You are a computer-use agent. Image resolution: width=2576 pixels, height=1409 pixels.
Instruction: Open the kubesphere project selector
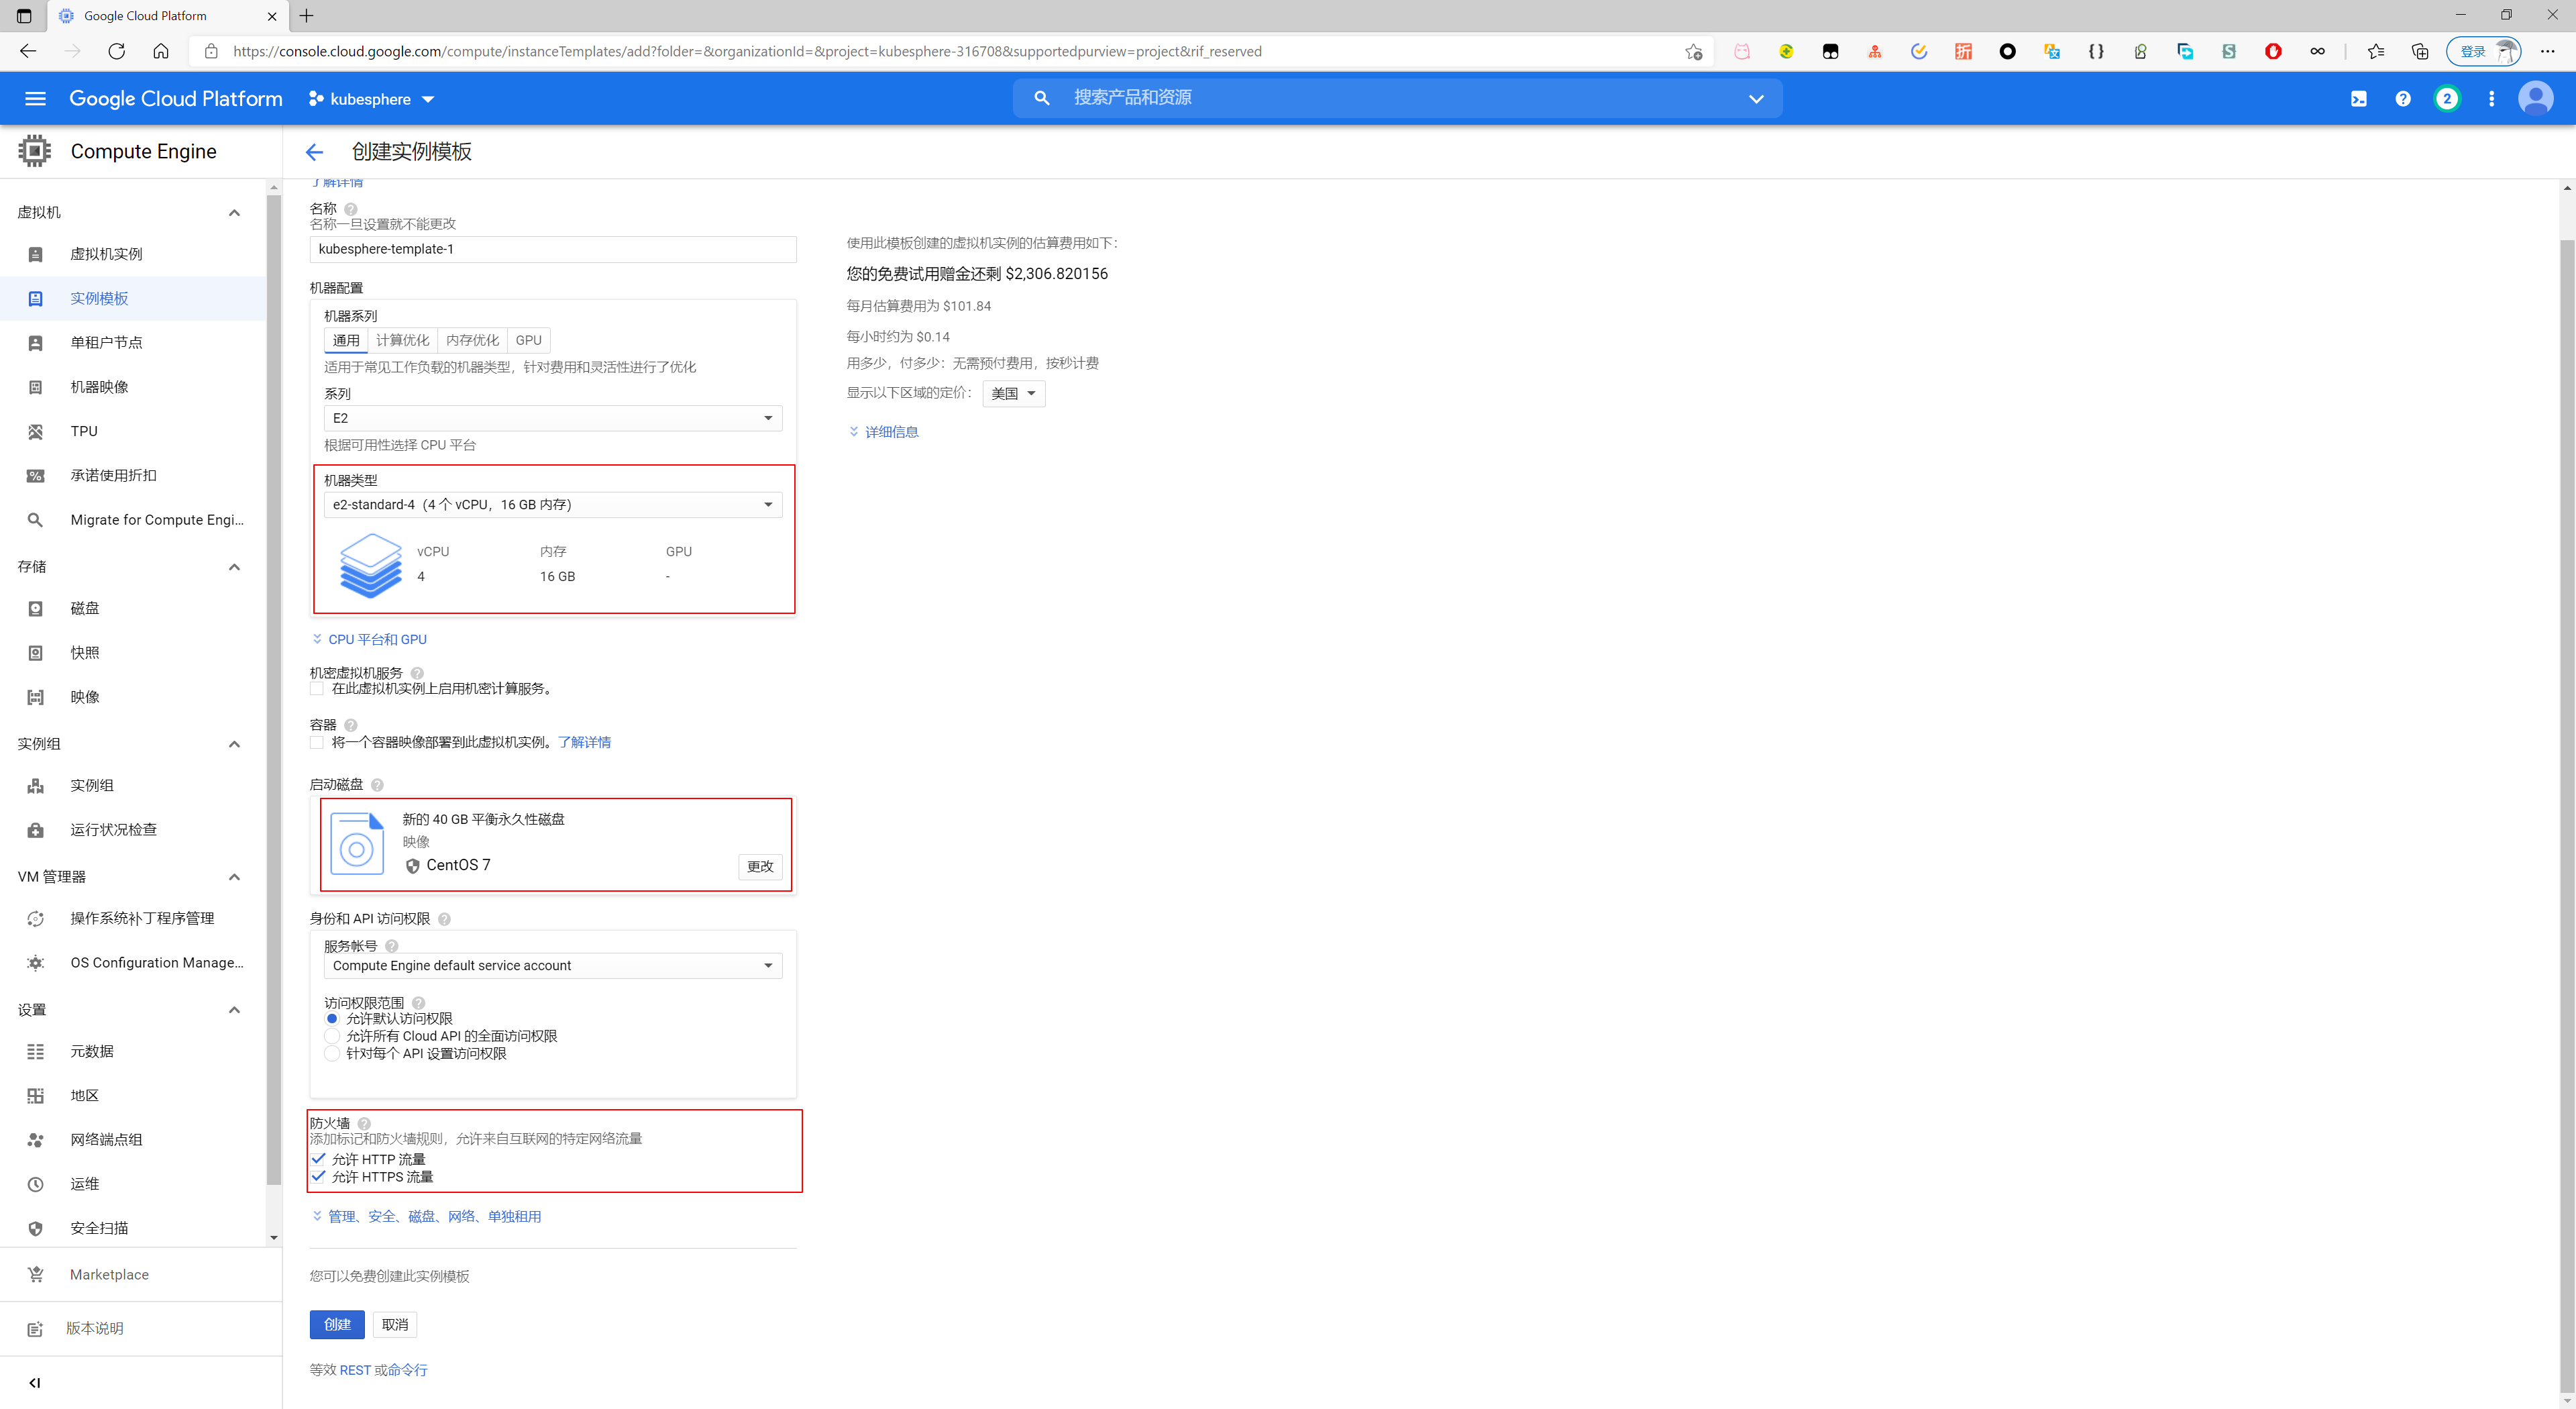pyautogui.click(x=371, y=99)
